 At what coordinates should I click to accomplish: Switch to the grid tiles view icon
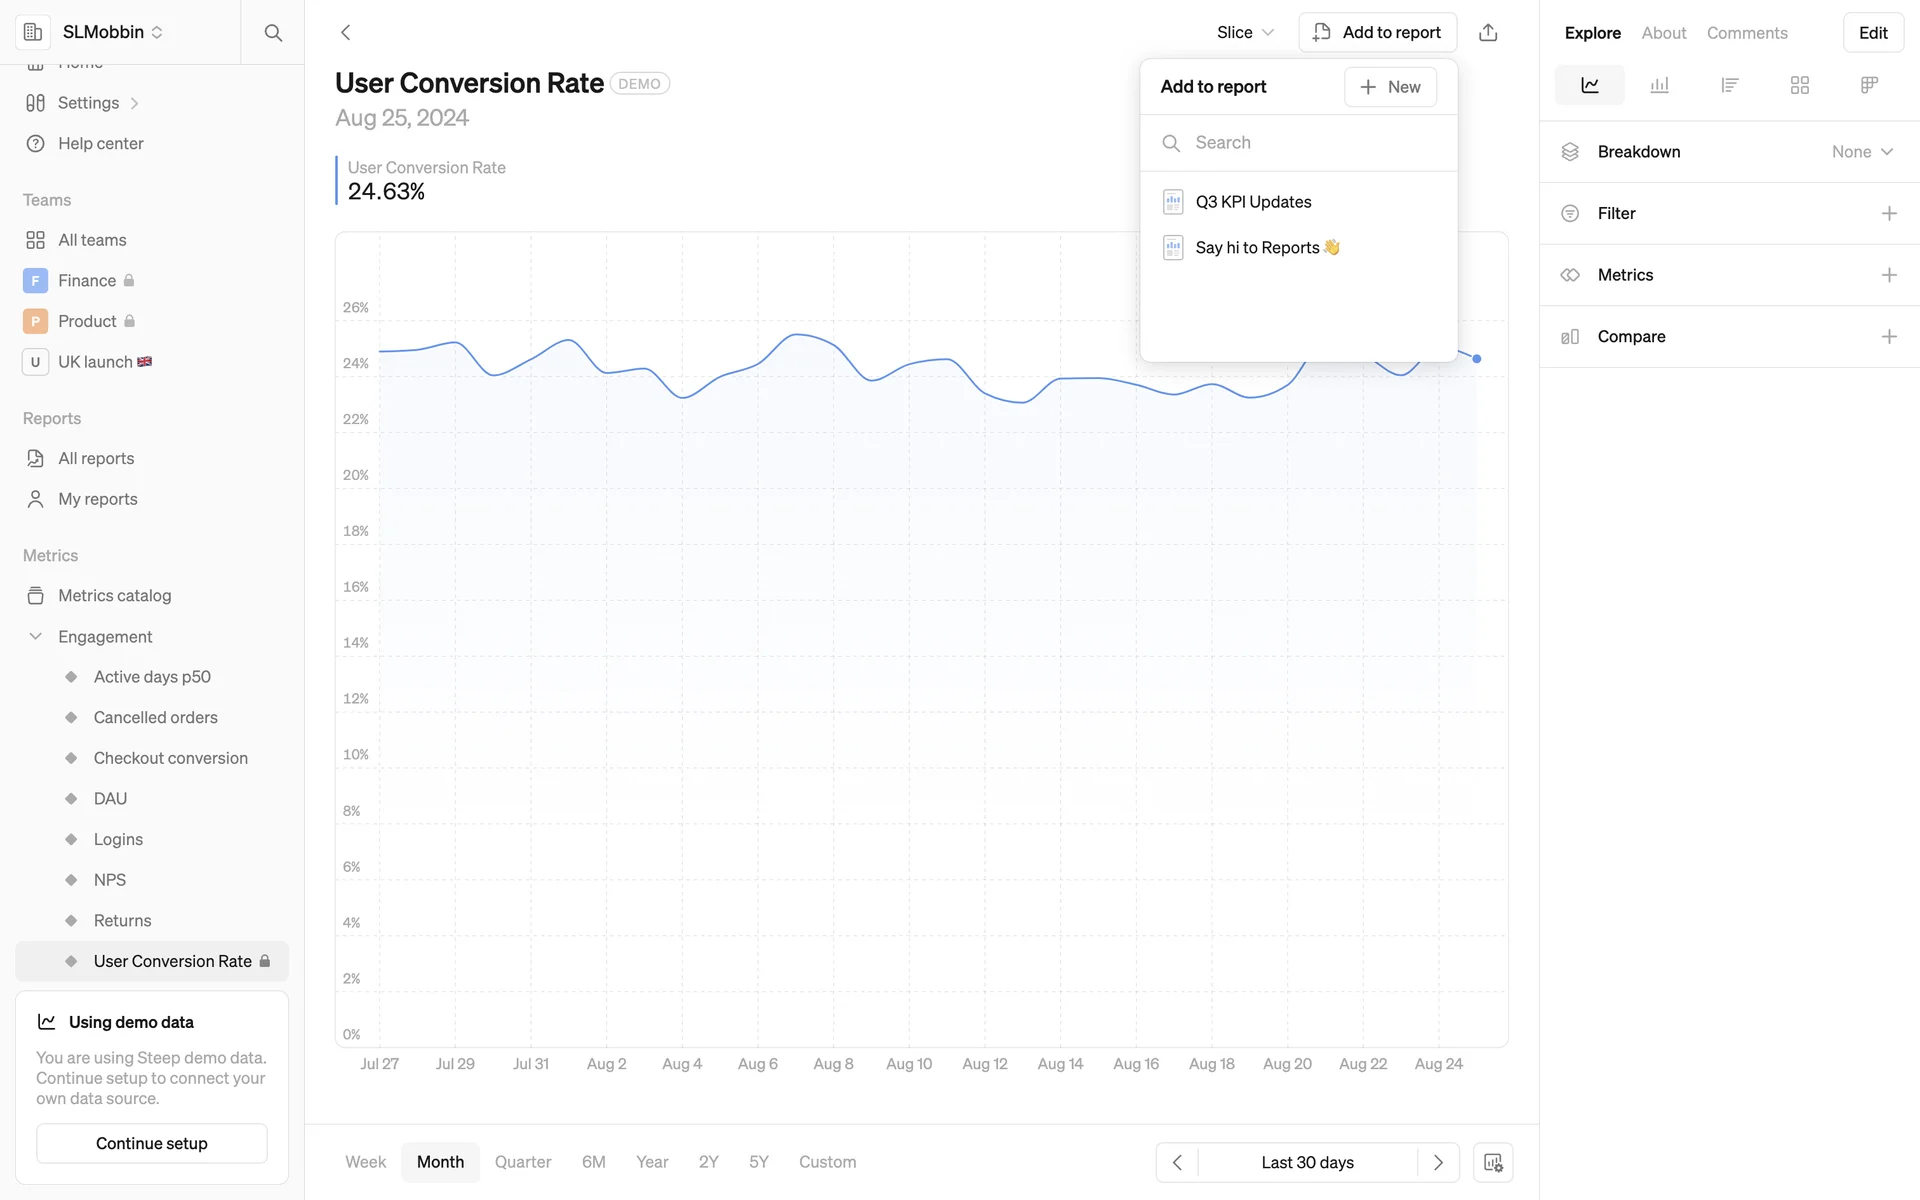1799,85
